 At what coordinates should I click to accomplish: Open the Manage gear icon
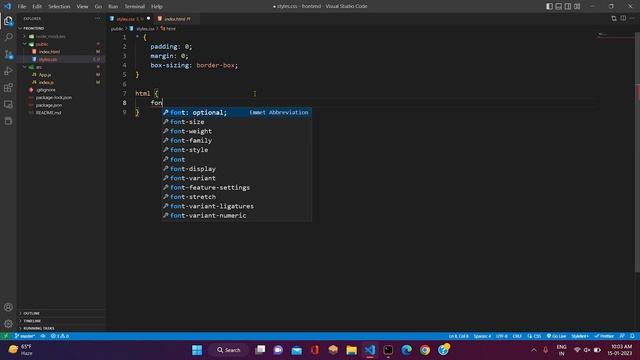tap(8, 324)
